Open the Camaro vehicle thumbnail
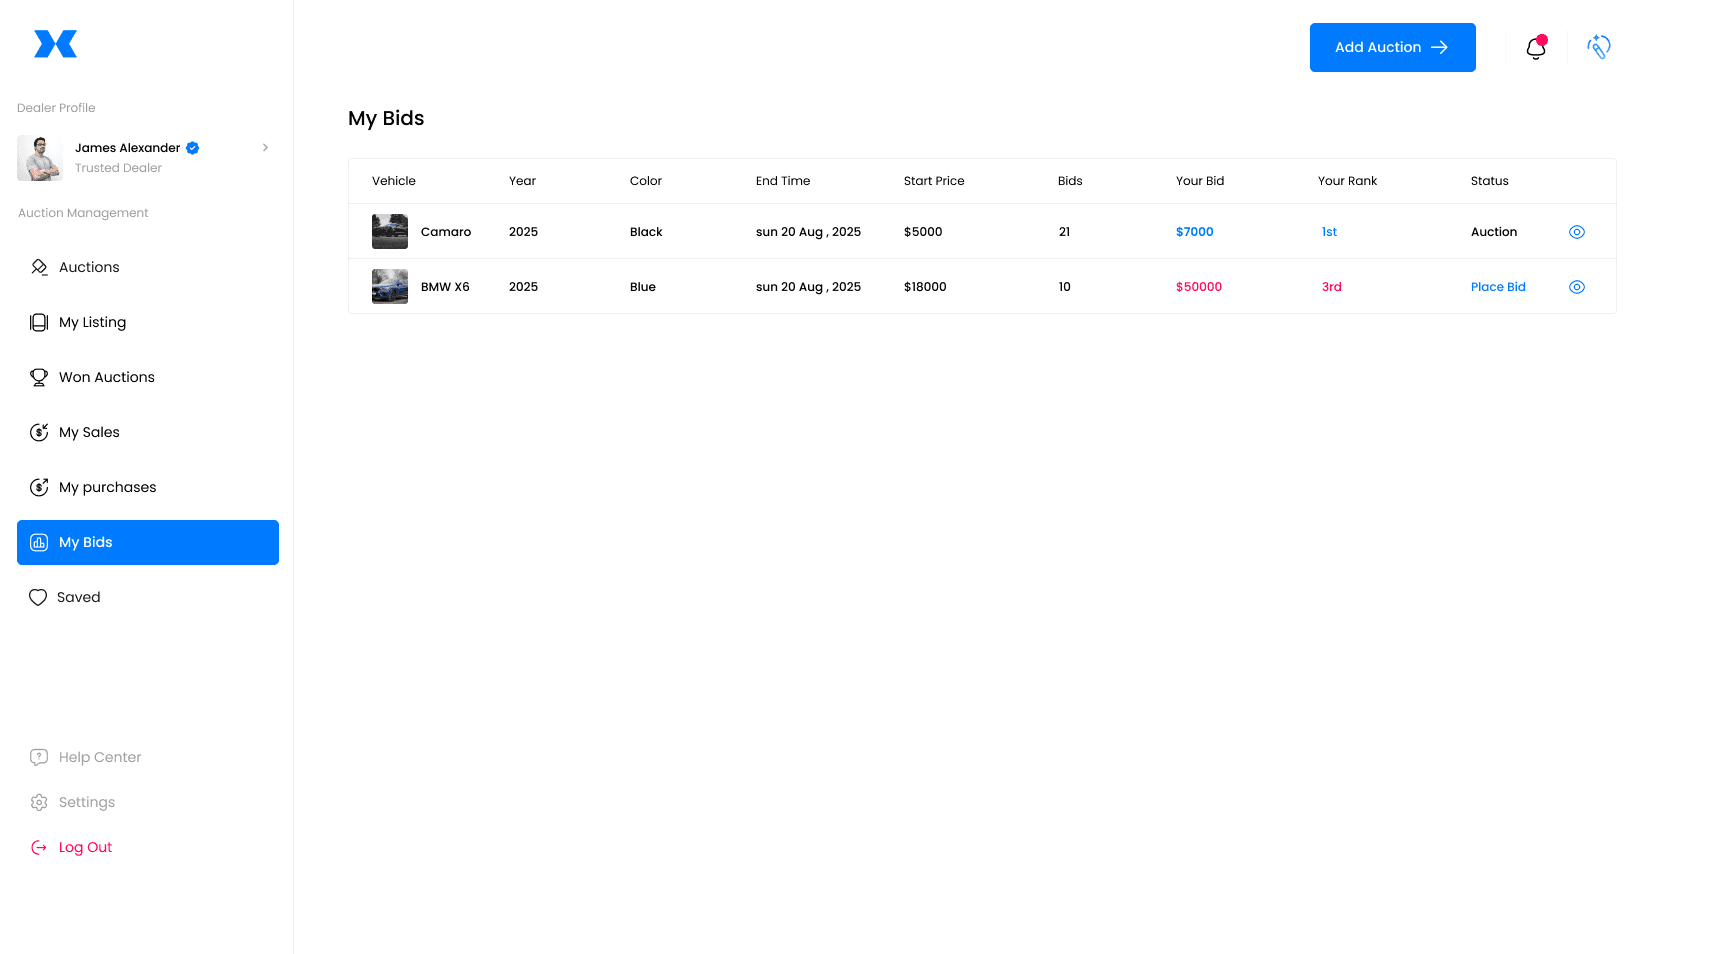The image size is (1728, 954). click(389, 231)
